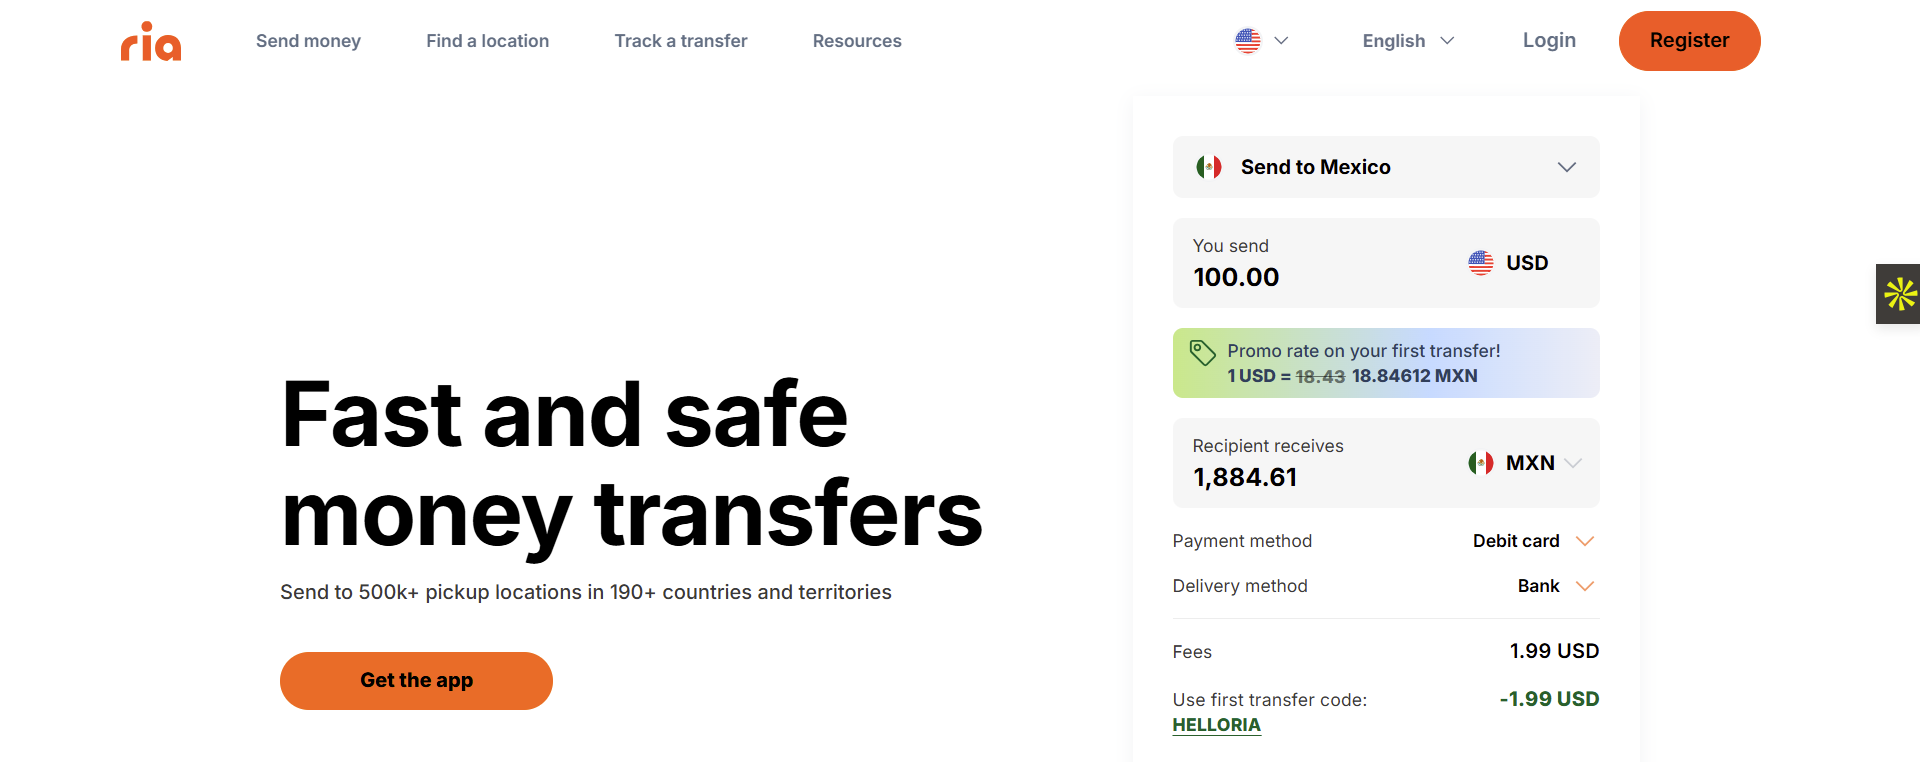This screenshot has height=762, width=1920.
Task: Expand the Send to Mexico destination dropdown
Action: pyautogui.click(x=1386, y=167)
